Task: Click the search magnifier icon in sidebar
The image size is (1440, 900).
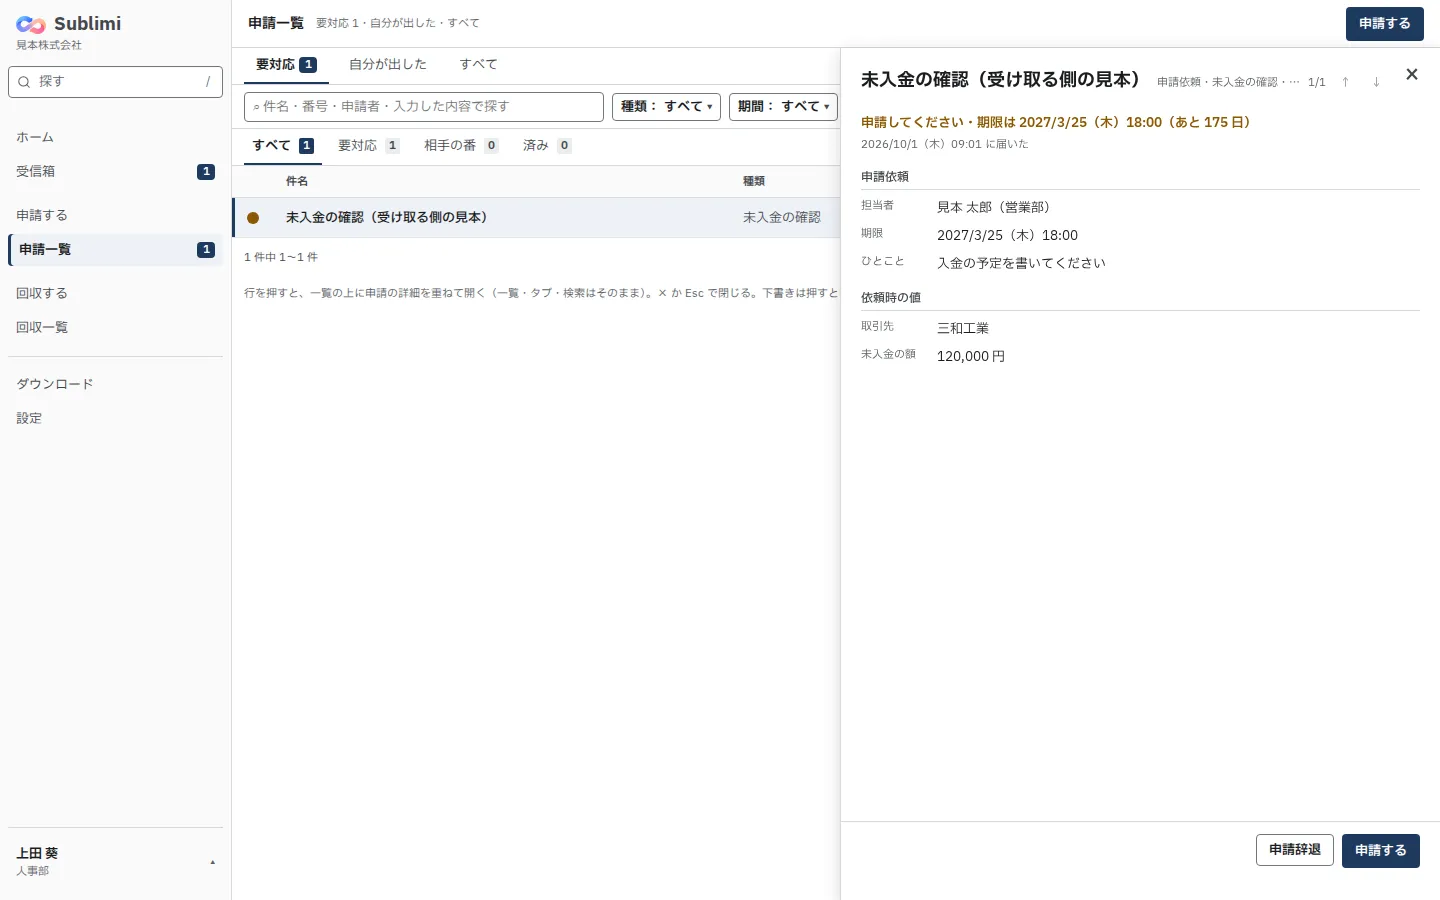Action: pyautogui.click(x=24, y=82)
